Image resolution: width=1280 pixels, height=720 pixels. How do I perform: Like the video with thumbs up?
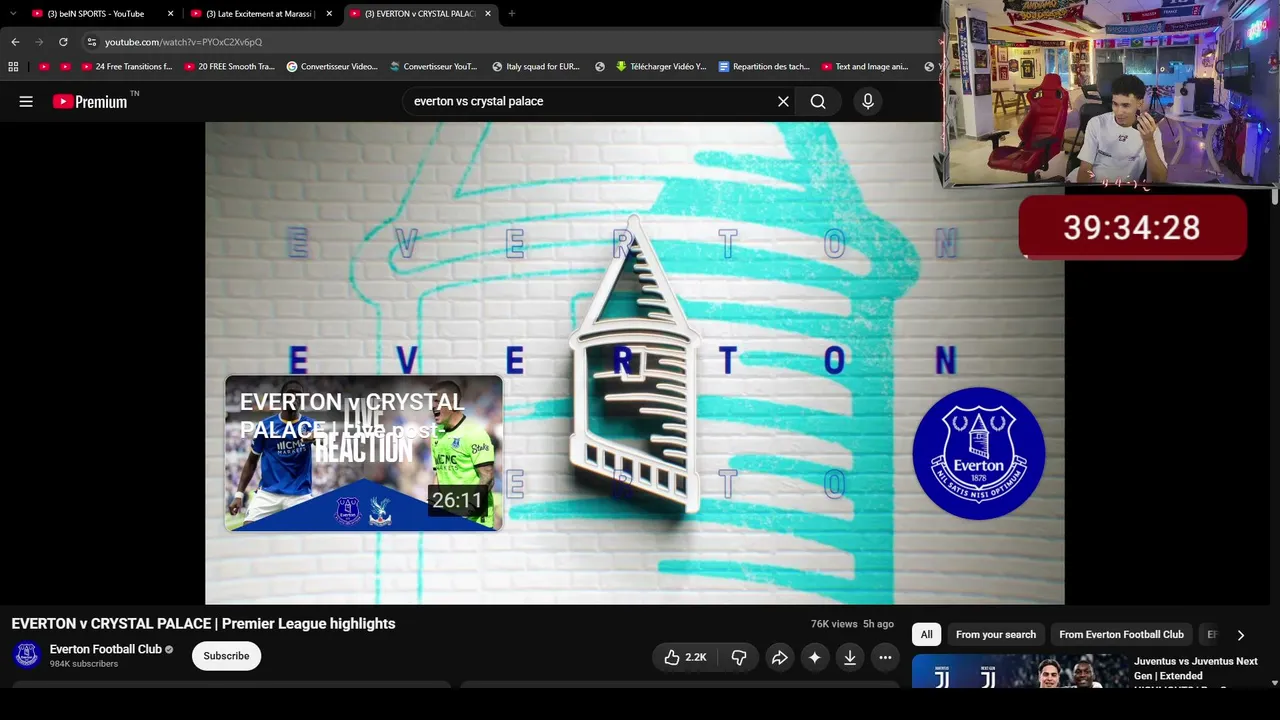(686, 657)
